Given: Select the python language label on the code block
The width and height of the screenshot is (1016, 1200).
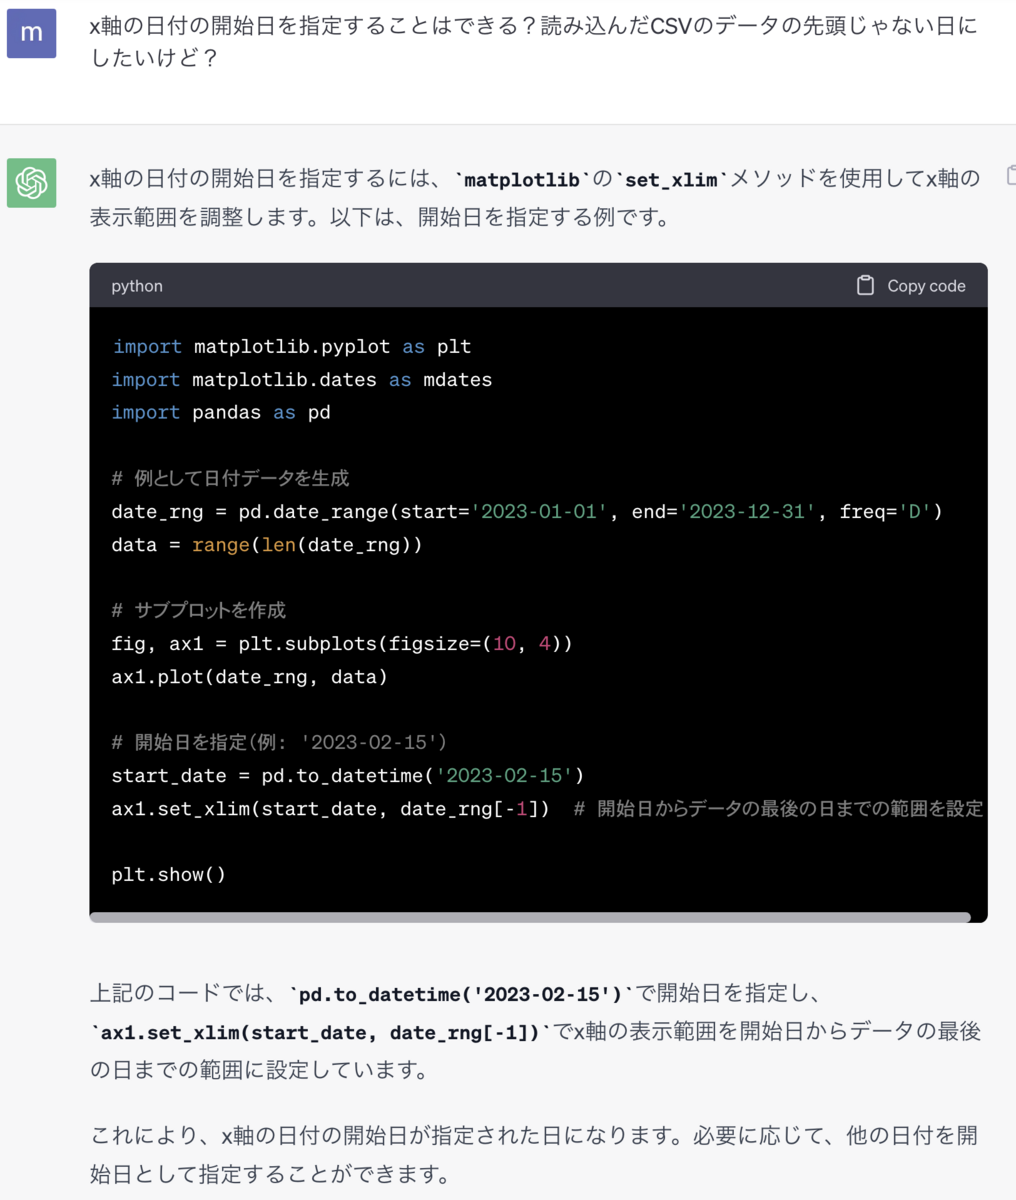Looking at the screenshot, I should point(136,286).
